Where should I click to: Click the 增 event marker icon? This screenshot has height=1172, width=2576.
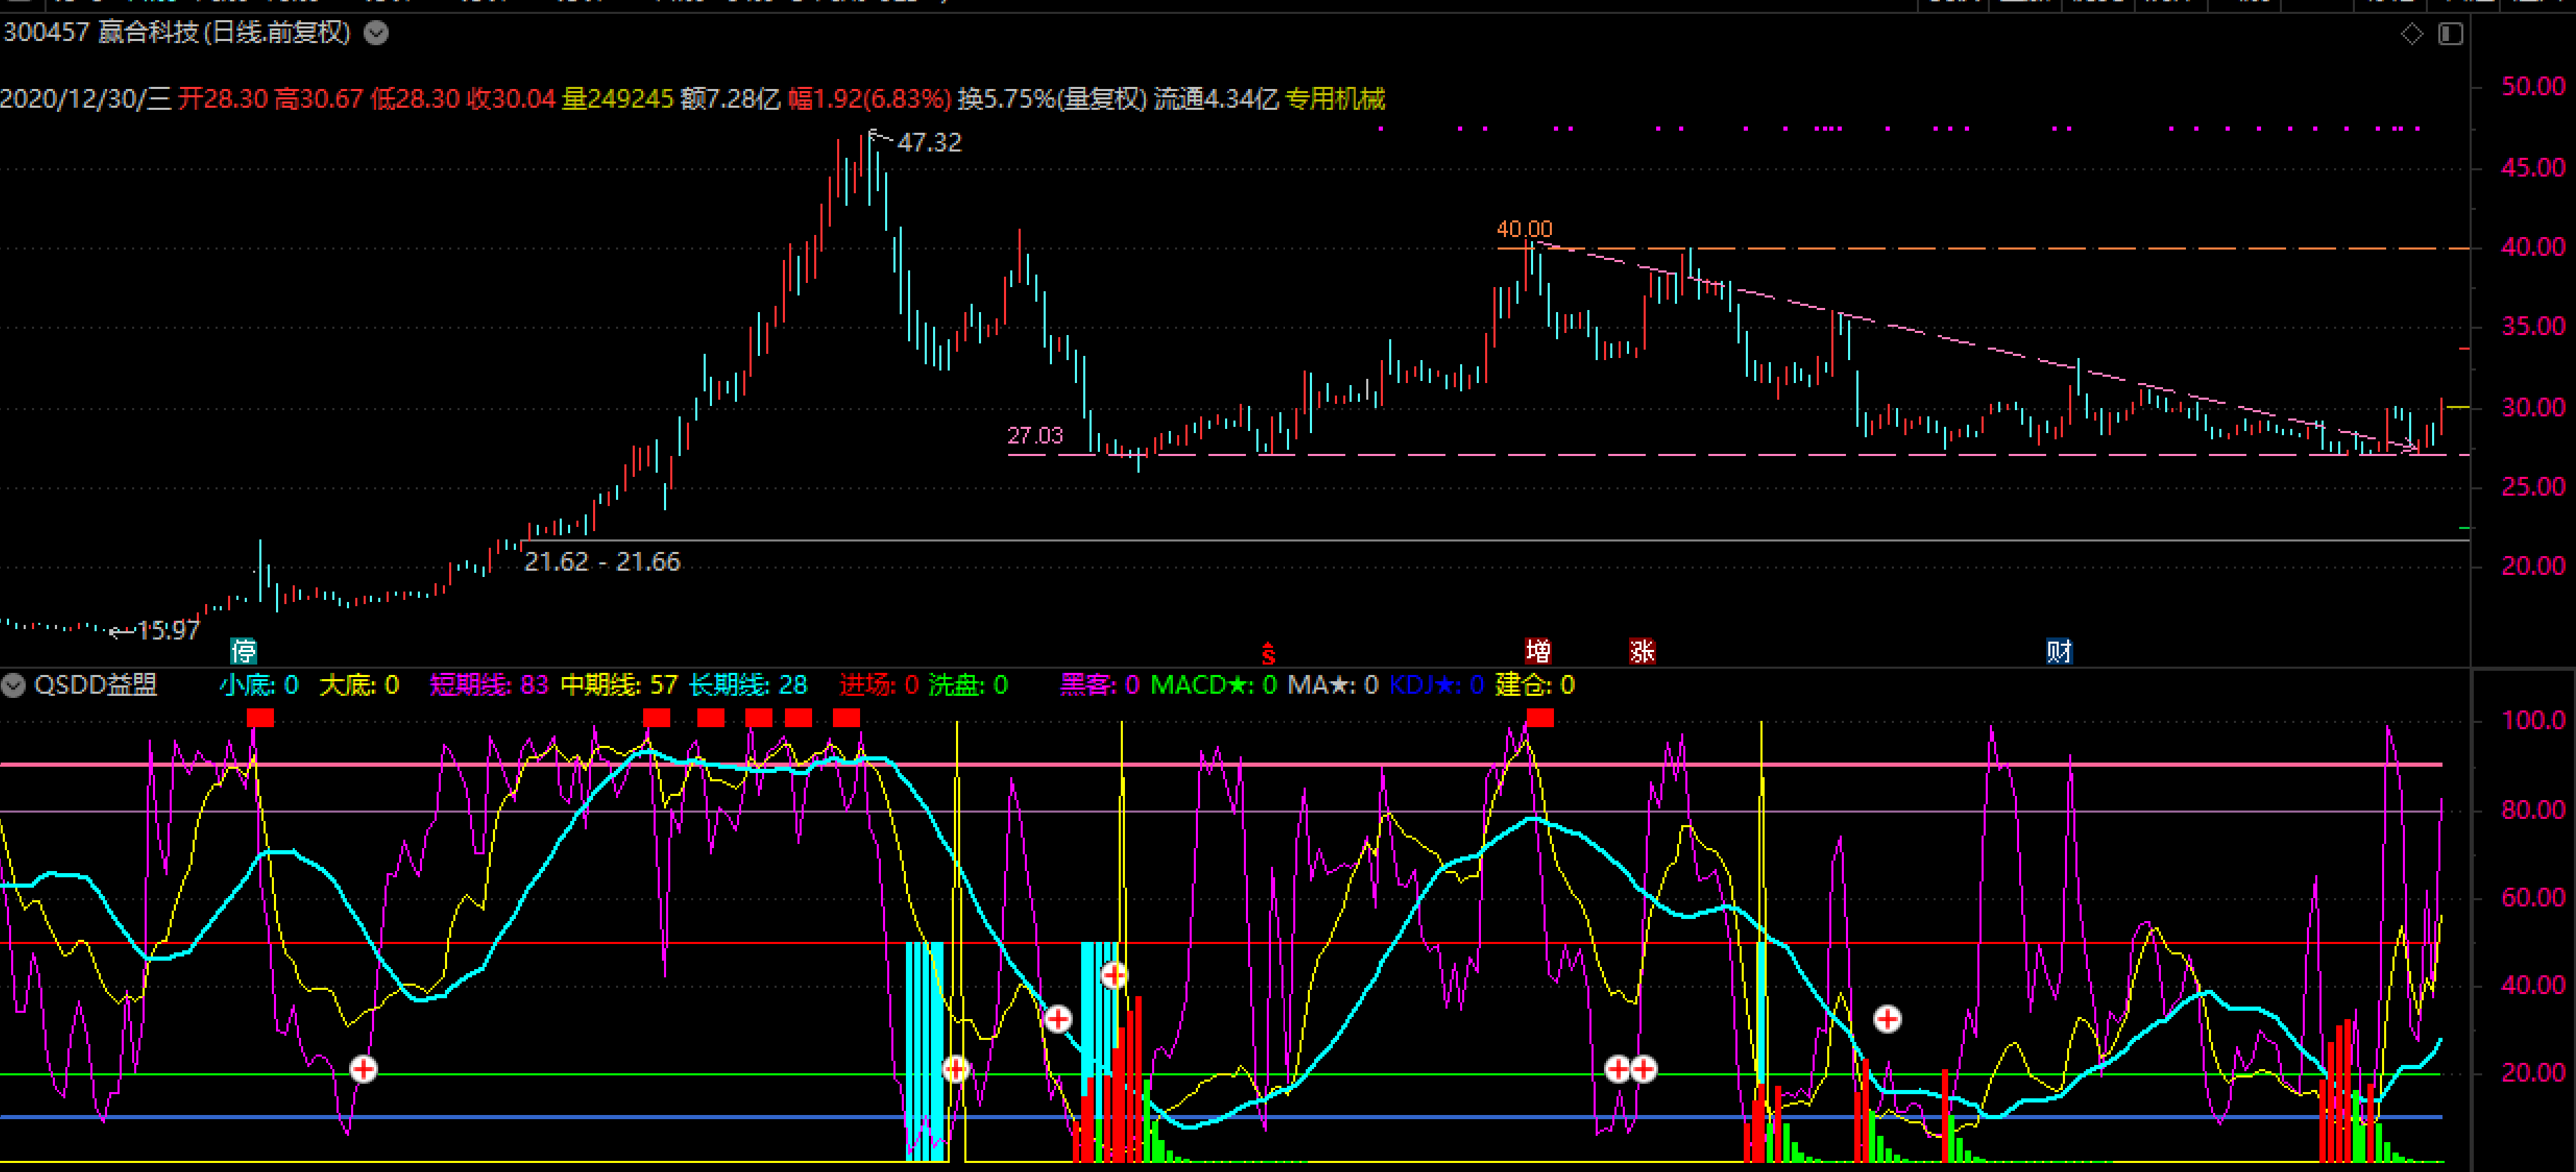[x=1538, y=652]
